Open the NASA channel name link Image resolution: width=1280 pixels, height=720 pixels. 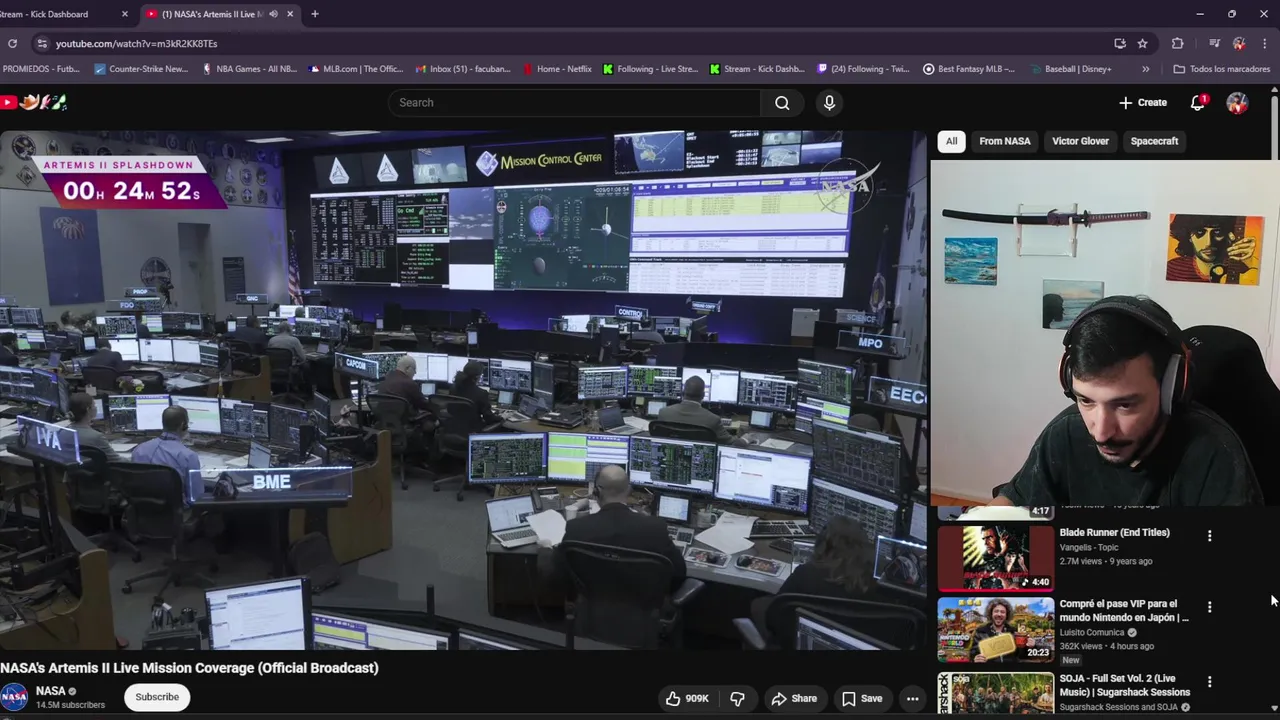tap(50, 691)
